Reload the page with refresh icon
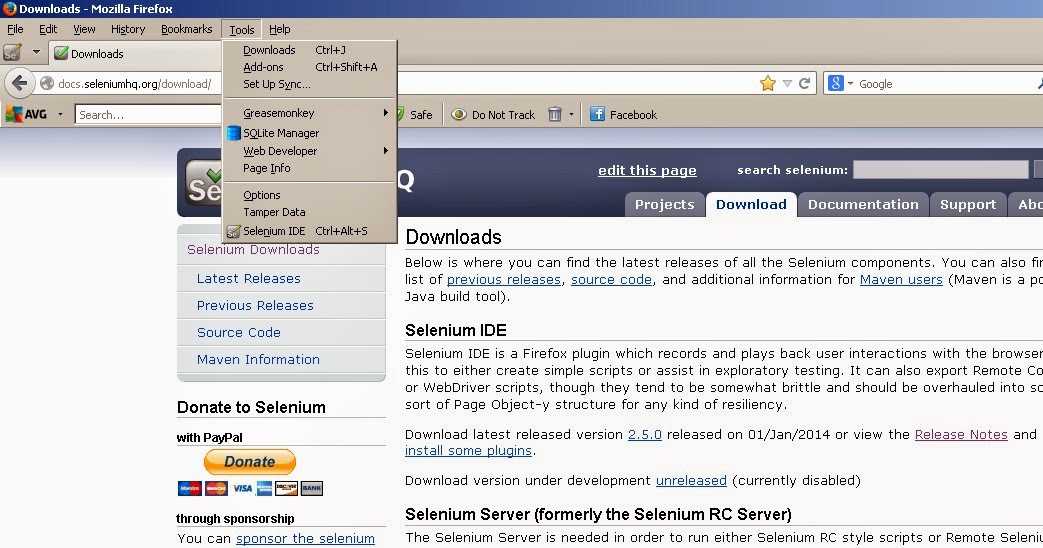The image size is (1043, 548). [x=804, y=84]
